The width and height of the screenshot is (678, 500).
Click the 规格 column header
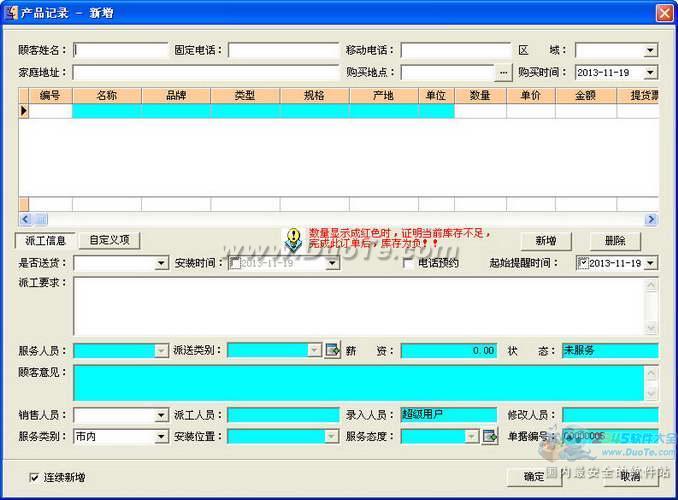click(x=314, y=96)
